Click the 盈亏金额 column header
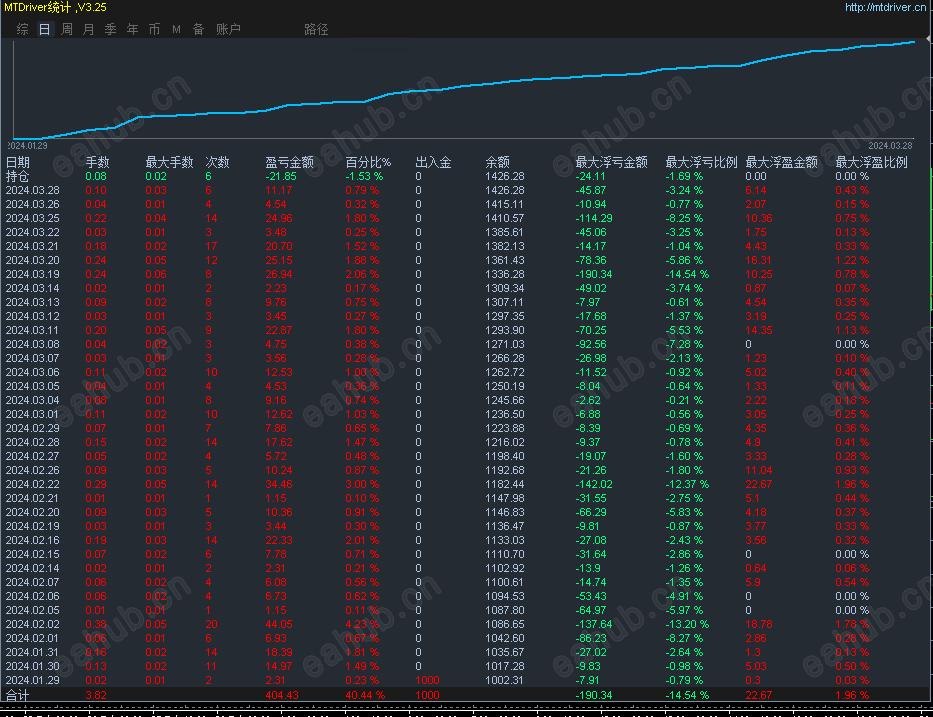The height and width of the screenshot is (717, 933). (289, 162)
